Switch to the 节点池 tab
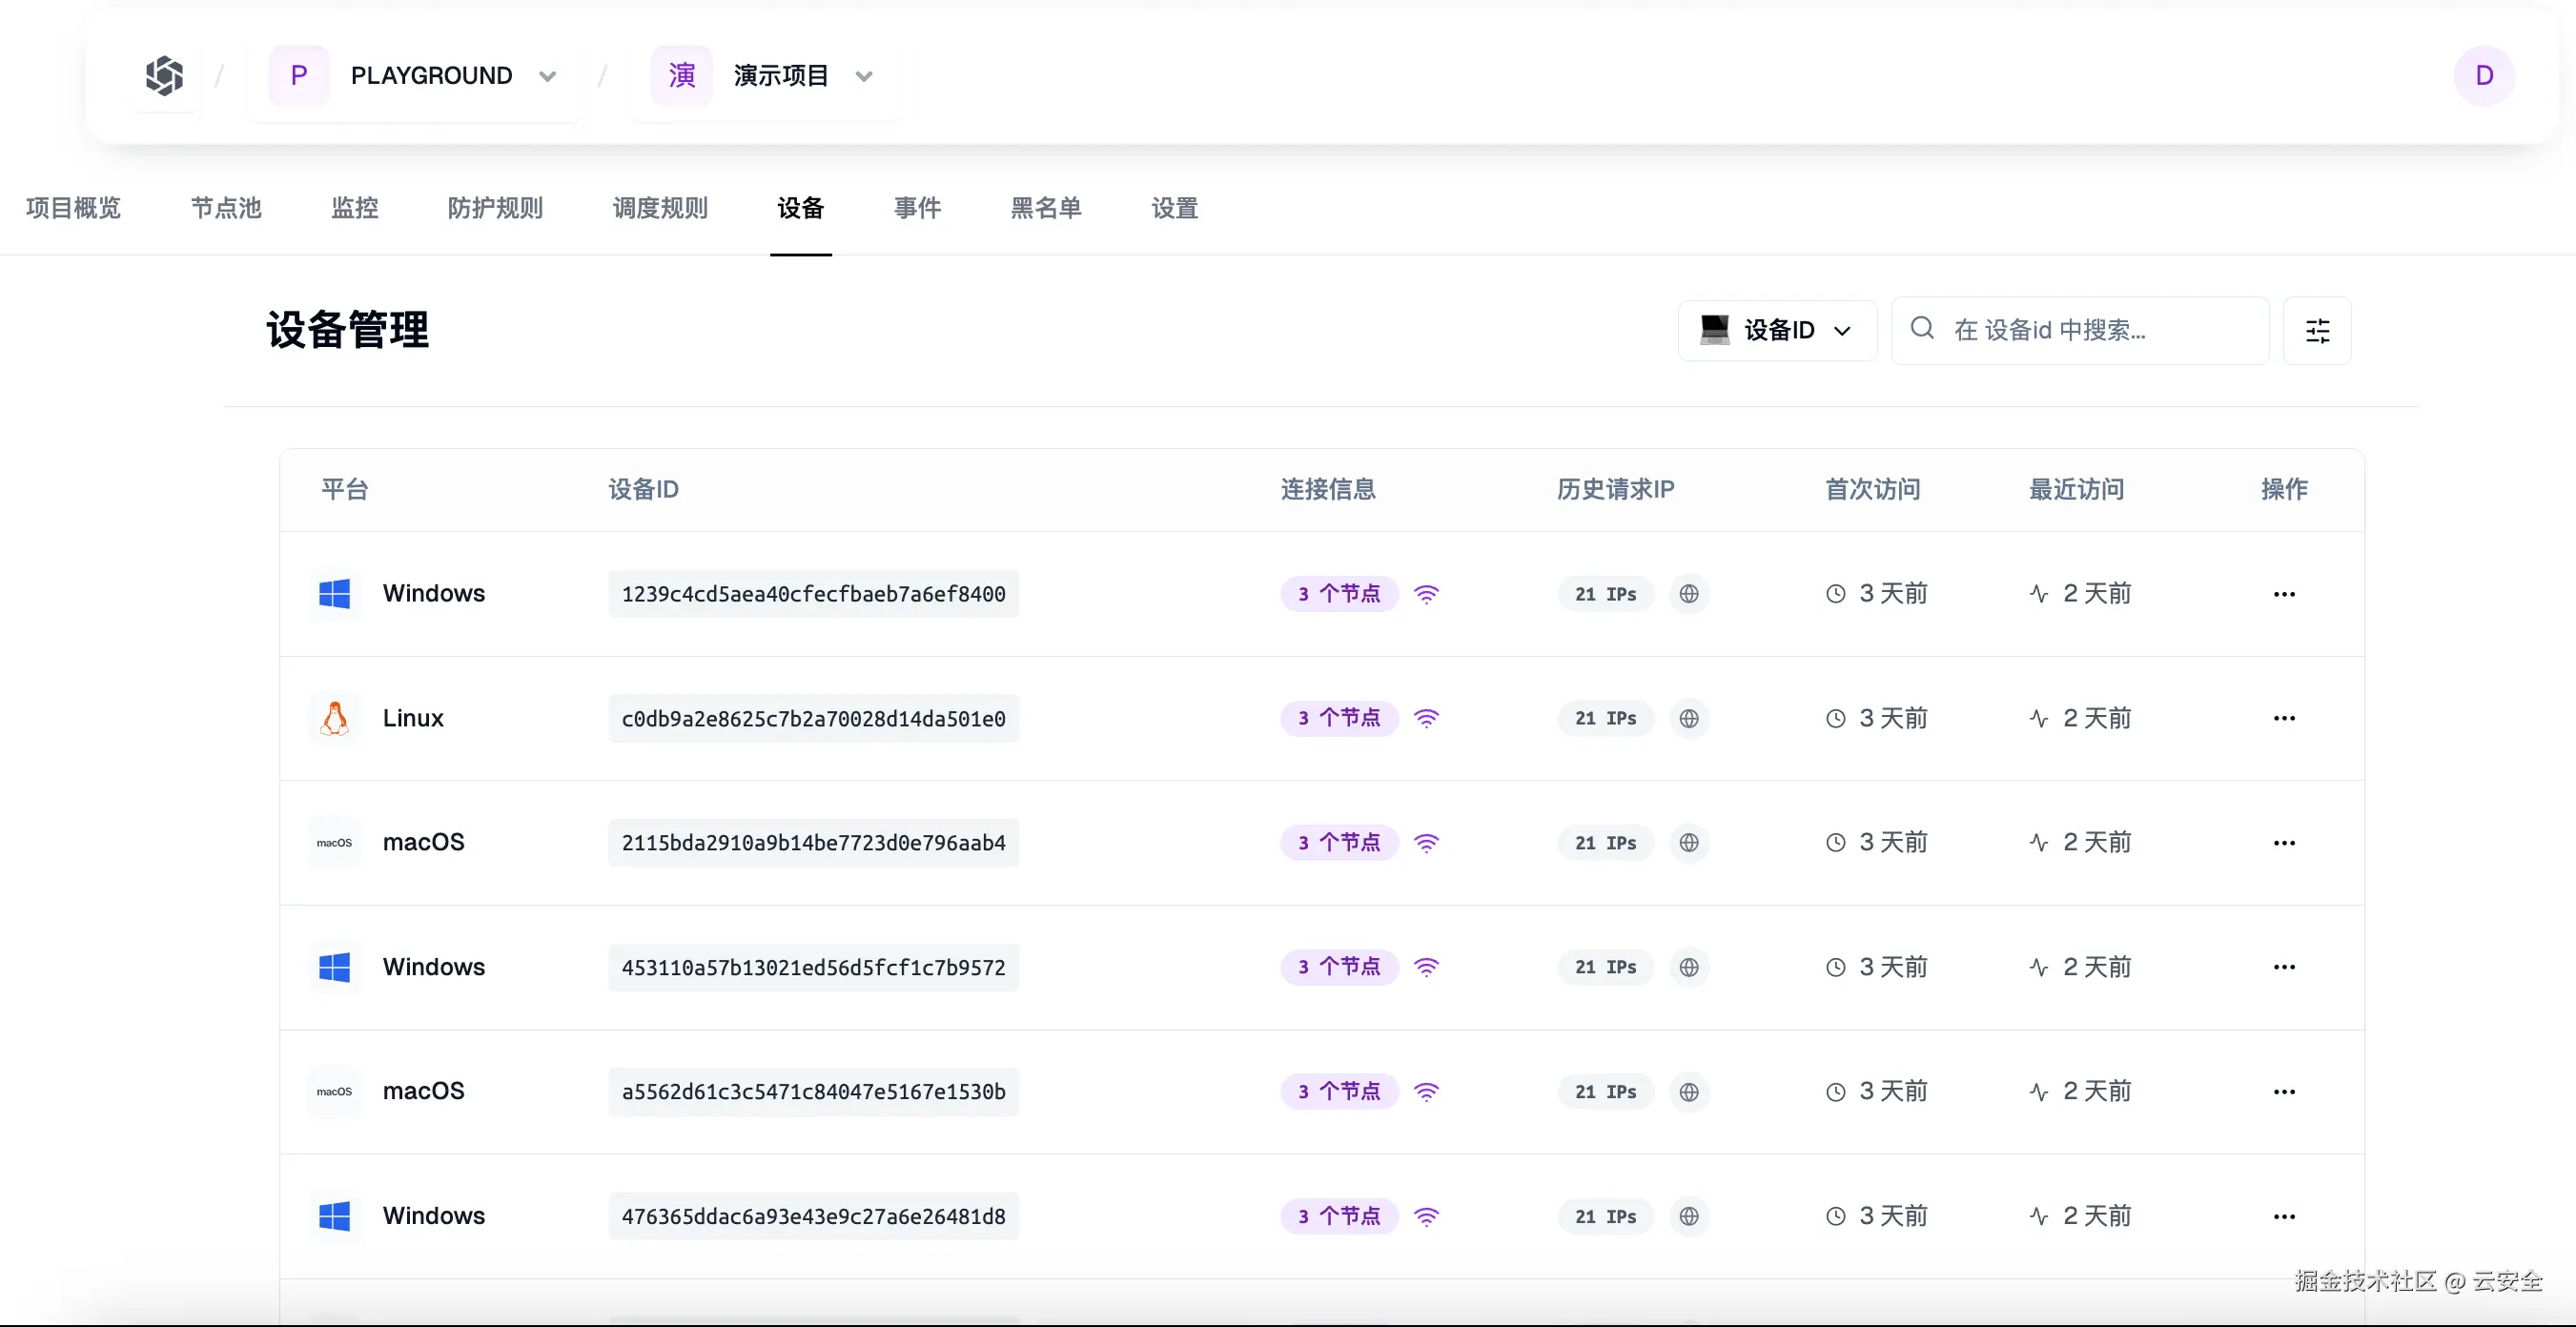The width and height of the screenshot is (2576, 1327). click(226, 208)
